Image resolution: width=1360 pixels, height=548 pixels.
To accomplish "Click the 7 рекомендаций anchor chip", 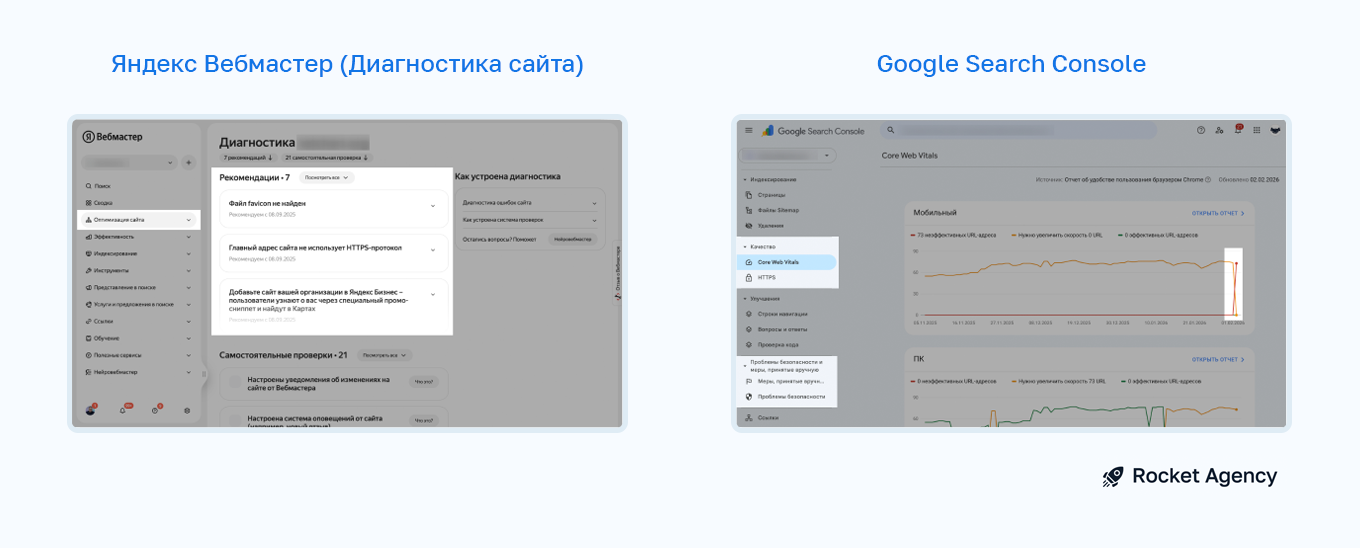I will [247, 157].
